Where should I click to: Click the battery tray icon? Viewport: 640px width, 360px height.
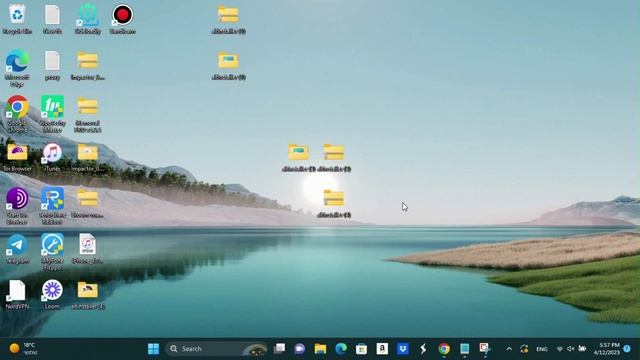[x=582, y=349]
